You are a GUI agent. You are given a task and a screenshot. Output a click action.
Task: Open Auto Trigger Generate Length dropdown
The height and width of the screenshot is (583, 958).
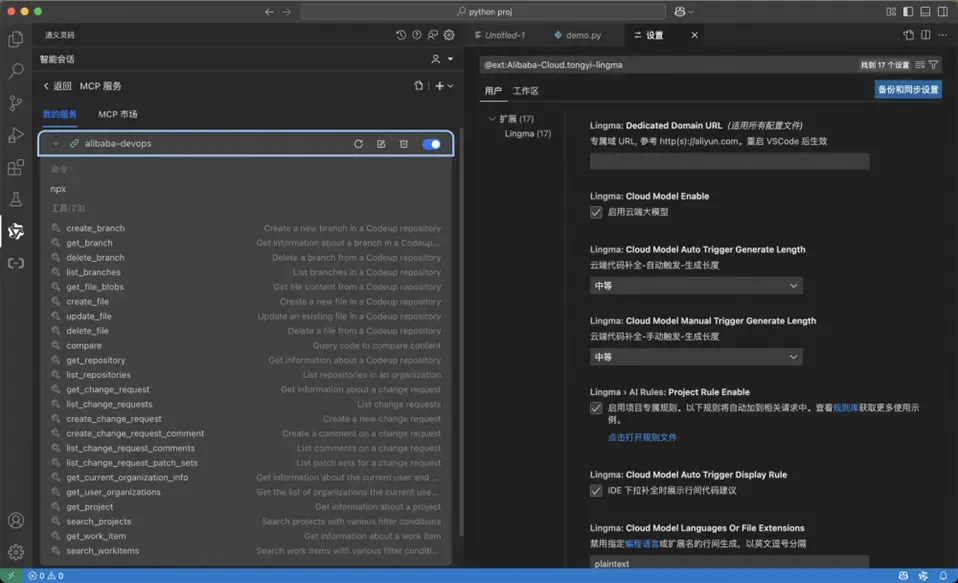tap(696, 285)
